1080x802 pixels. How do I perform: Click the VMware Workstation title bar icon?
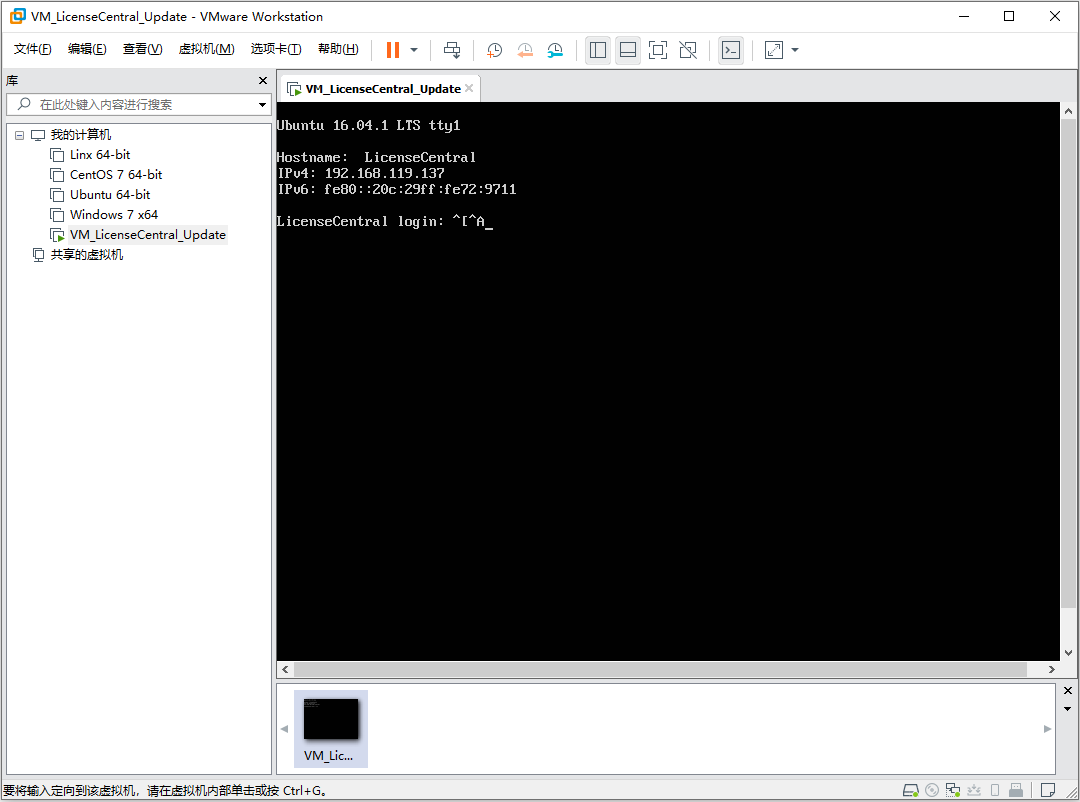[x=17, y=16]
